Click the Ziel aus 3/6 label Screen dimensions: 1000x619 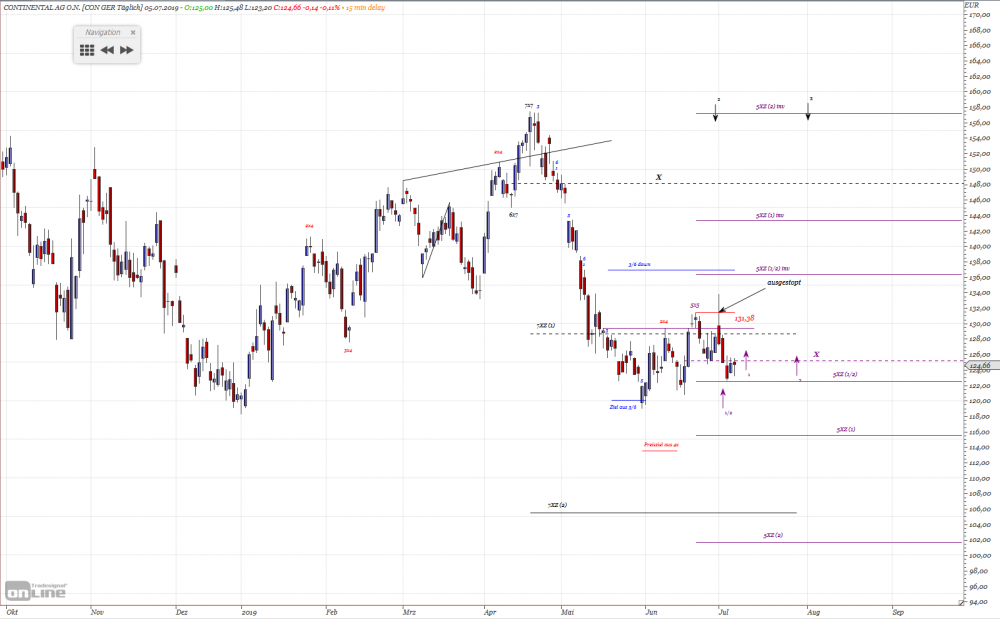(x=622, y=407)
